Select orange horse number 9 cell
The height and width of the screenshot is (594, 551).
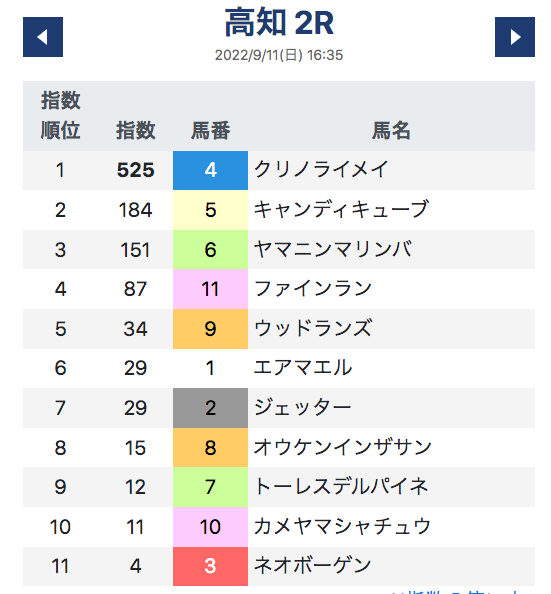tap(210, 329)
